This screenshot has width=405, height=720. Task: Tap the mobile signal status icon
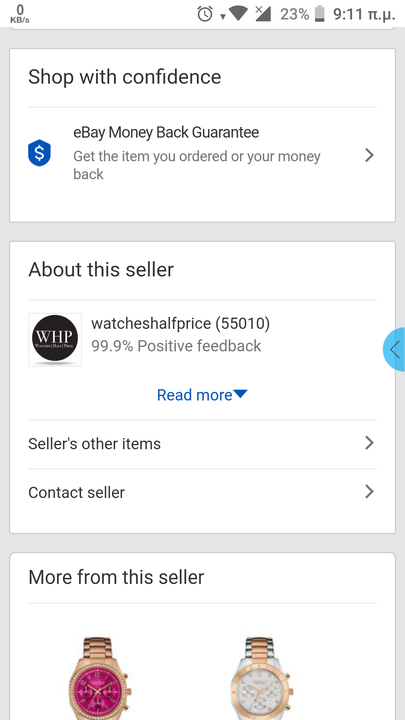263,14
